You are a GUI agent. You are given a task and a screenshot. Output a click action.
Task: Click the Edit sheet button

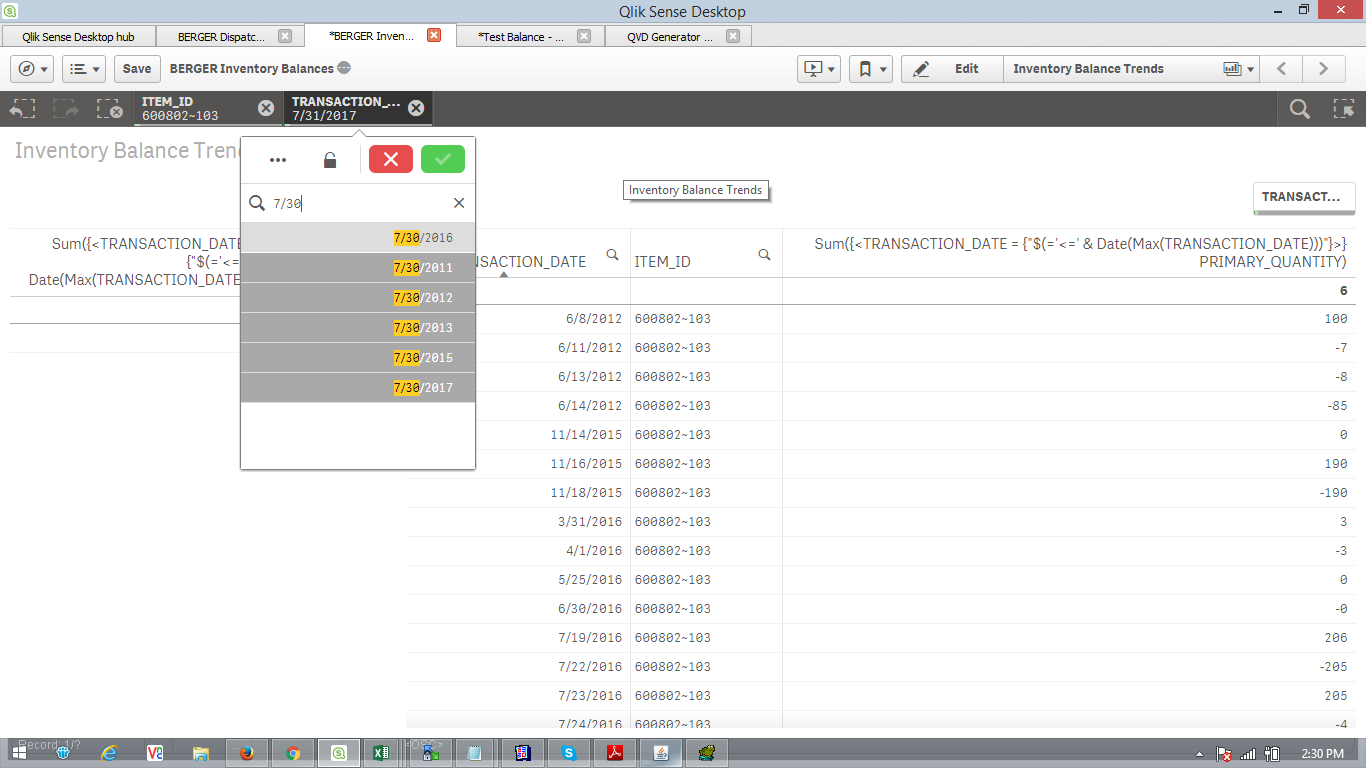tap(952, 69)
